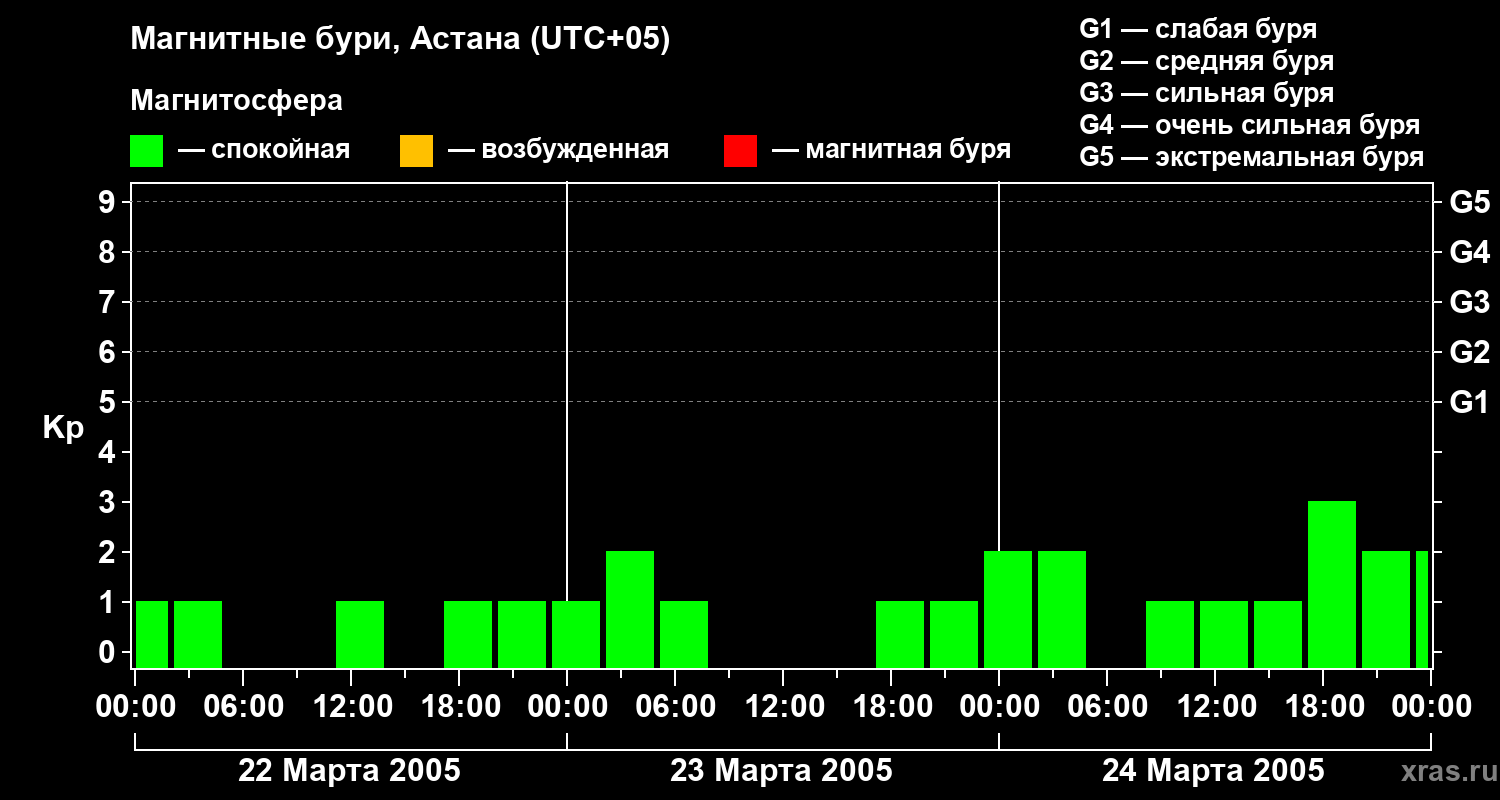Click the 'G2 — средняя буря' legend line
The width and height of the screenshot is (1500, 800).
pyautogui.click(x=1206, y=61)
